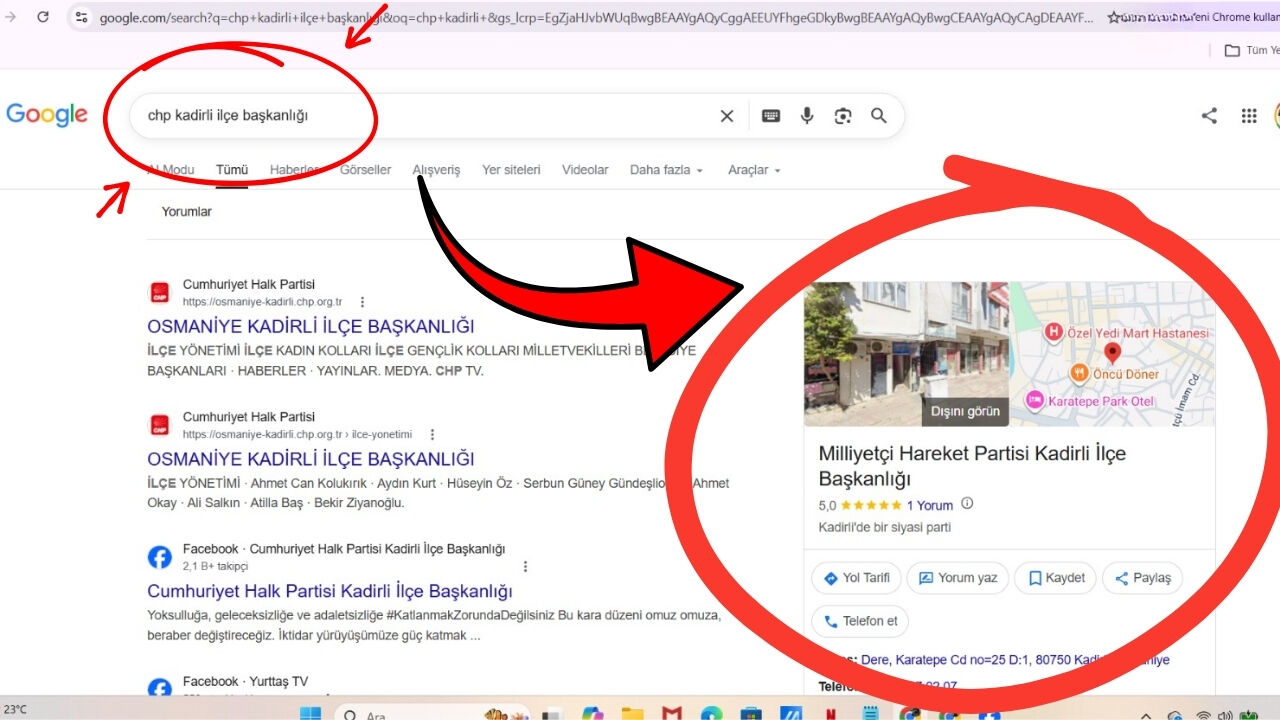Viewport: 1280px width, 720px height.
Task: Open three-dot menu for Facebook CHP Kadirli result
Action: point(525,566)
